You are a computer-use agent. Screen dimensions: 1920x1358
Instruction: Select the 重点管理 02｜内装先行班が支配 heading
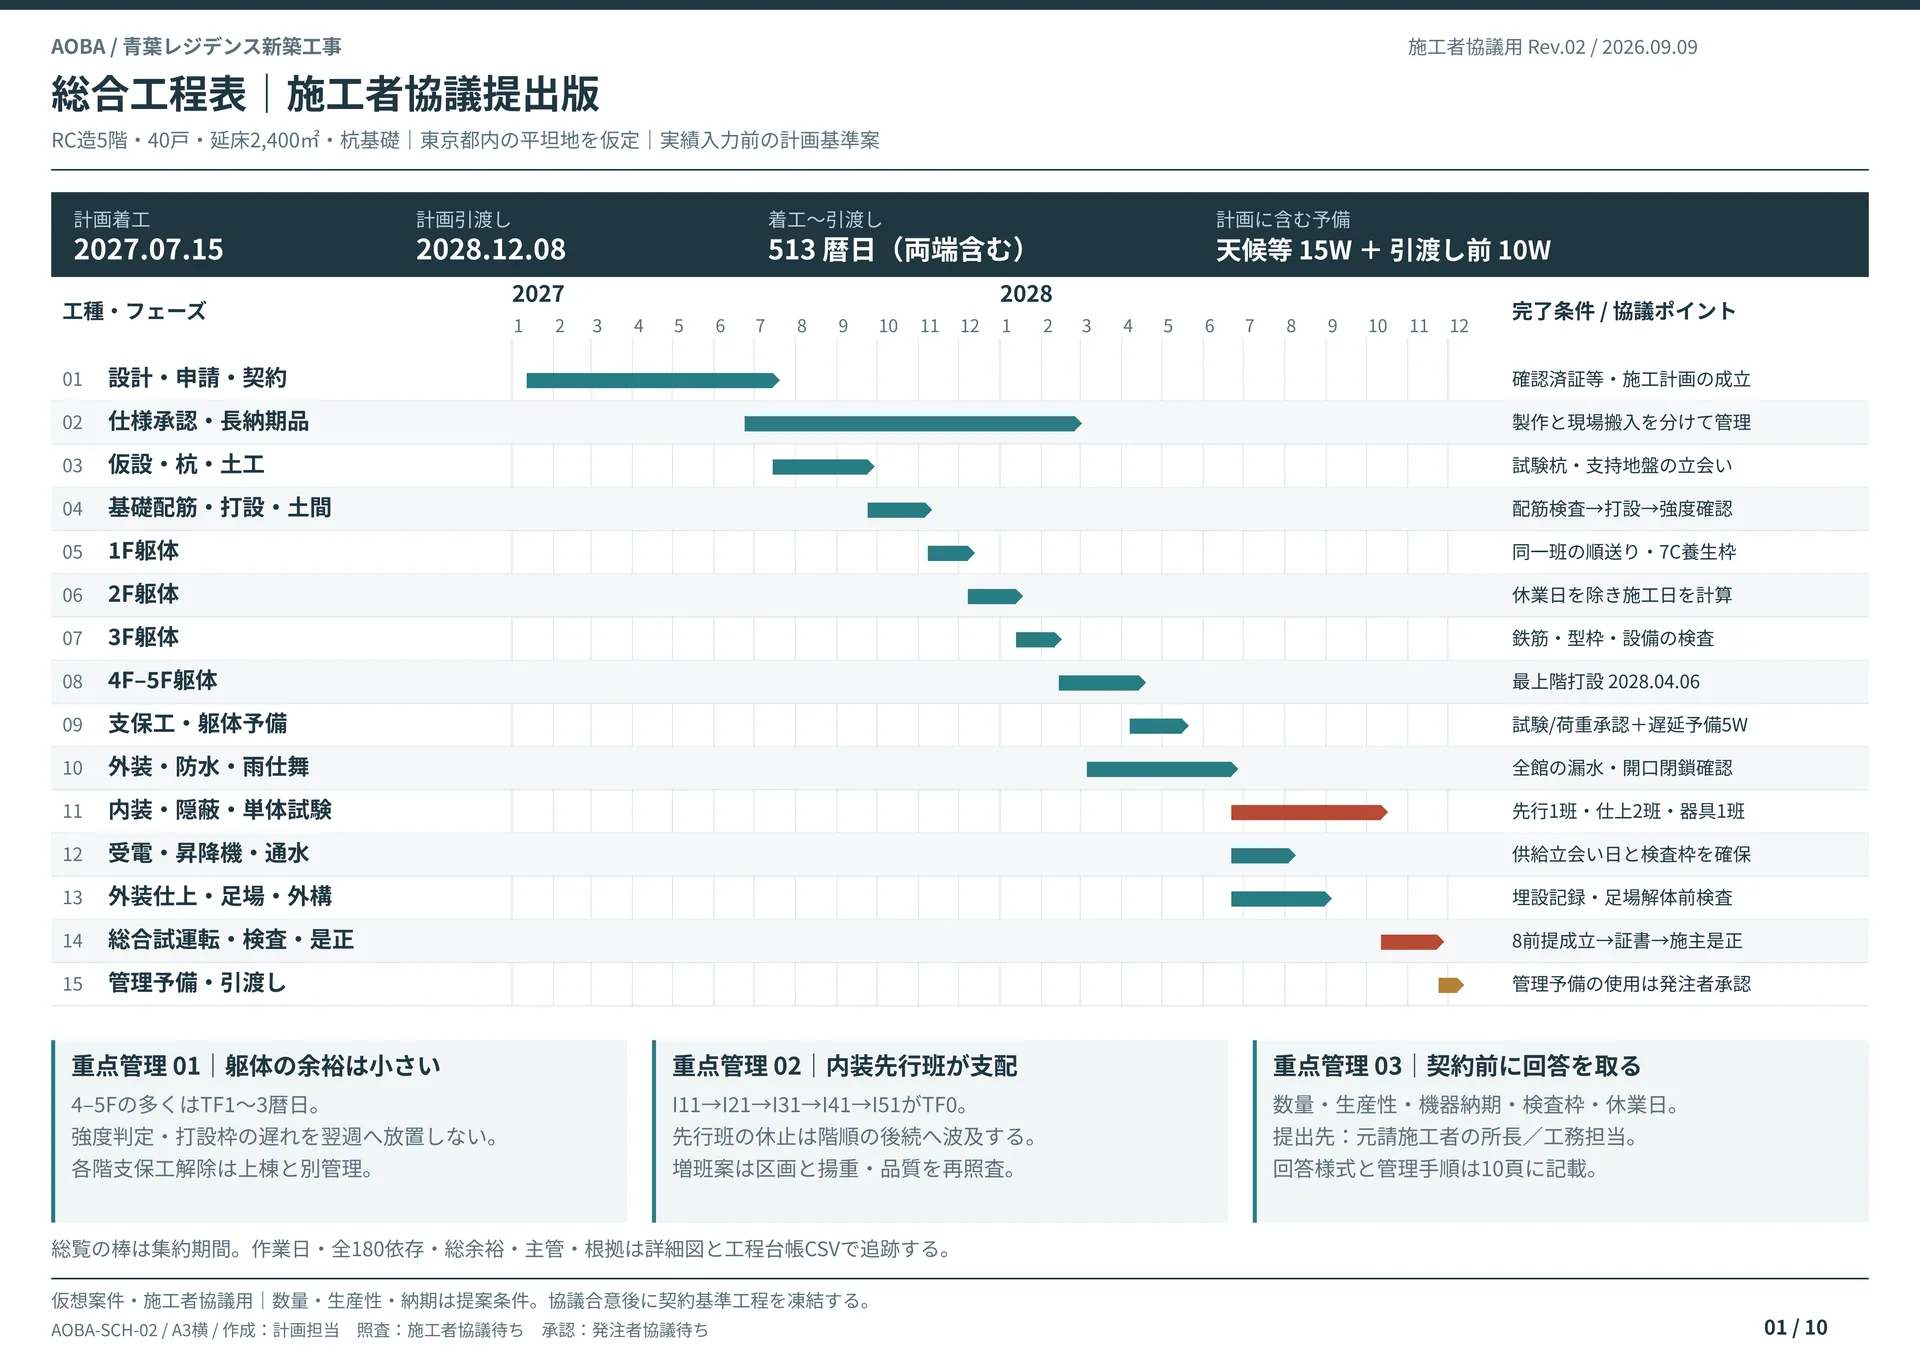845,1066
